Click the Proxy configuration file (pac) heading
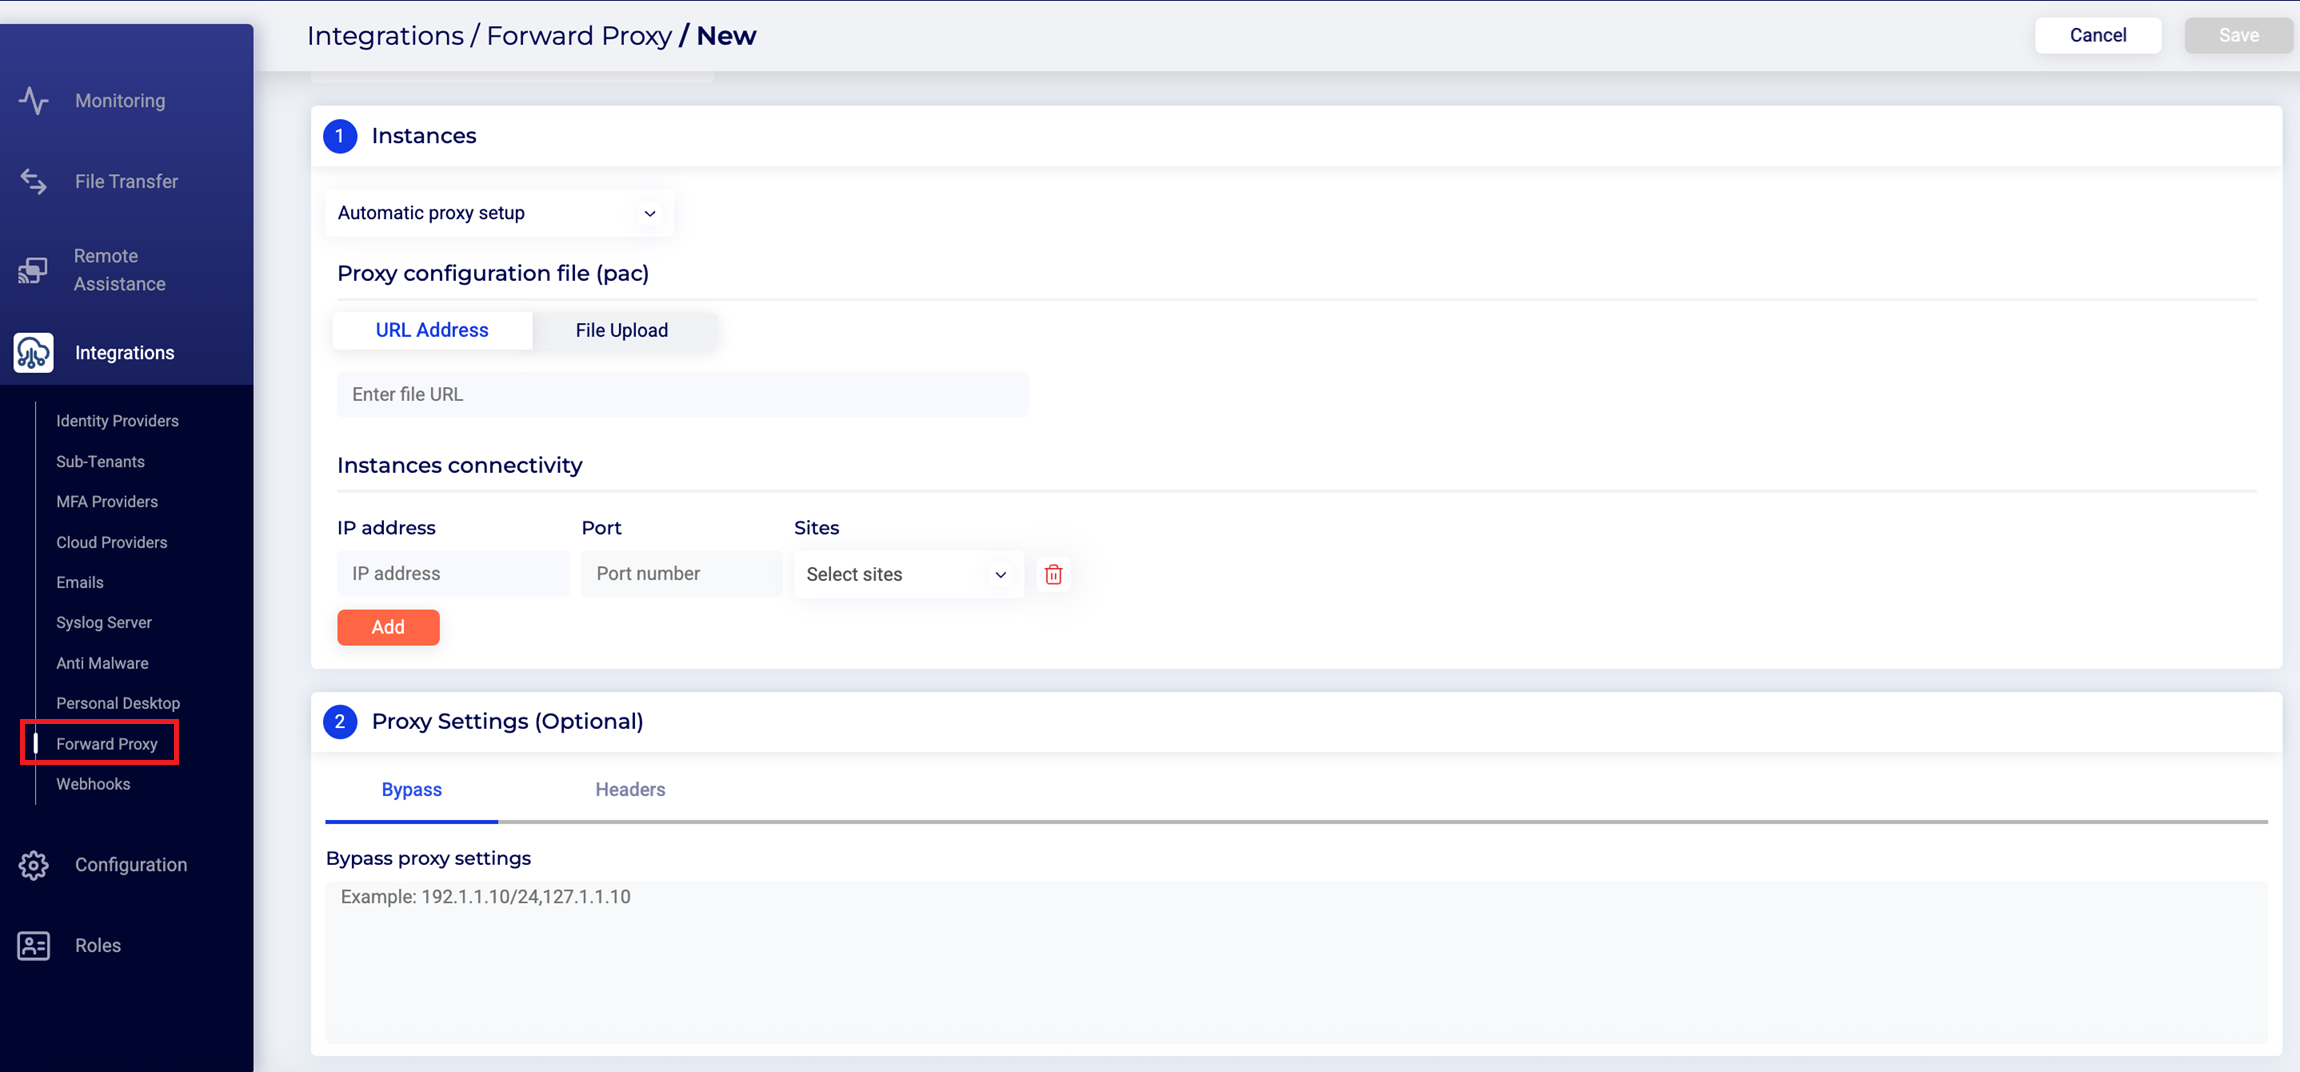The width and height of the screenshot is (2300, 1072). [493, 274]
